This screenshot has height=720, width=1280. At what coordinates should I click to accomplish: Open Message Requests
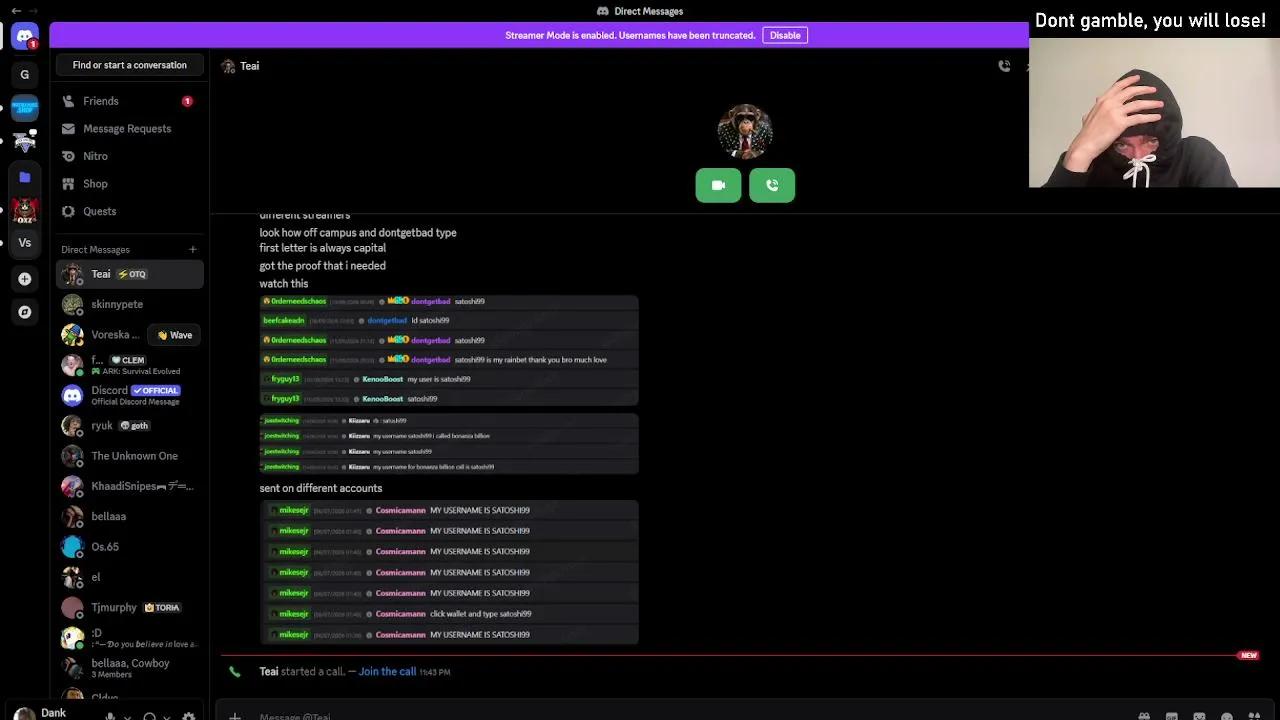pos(130,129)
